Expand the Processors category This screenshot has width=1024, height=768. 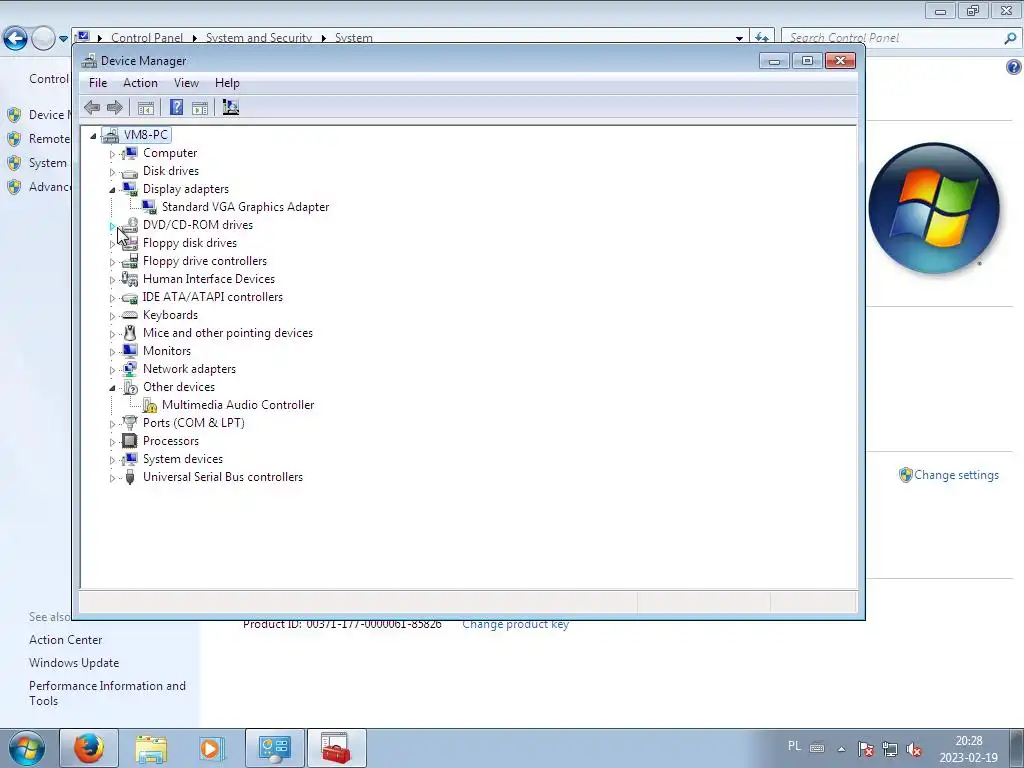(112, 442)
